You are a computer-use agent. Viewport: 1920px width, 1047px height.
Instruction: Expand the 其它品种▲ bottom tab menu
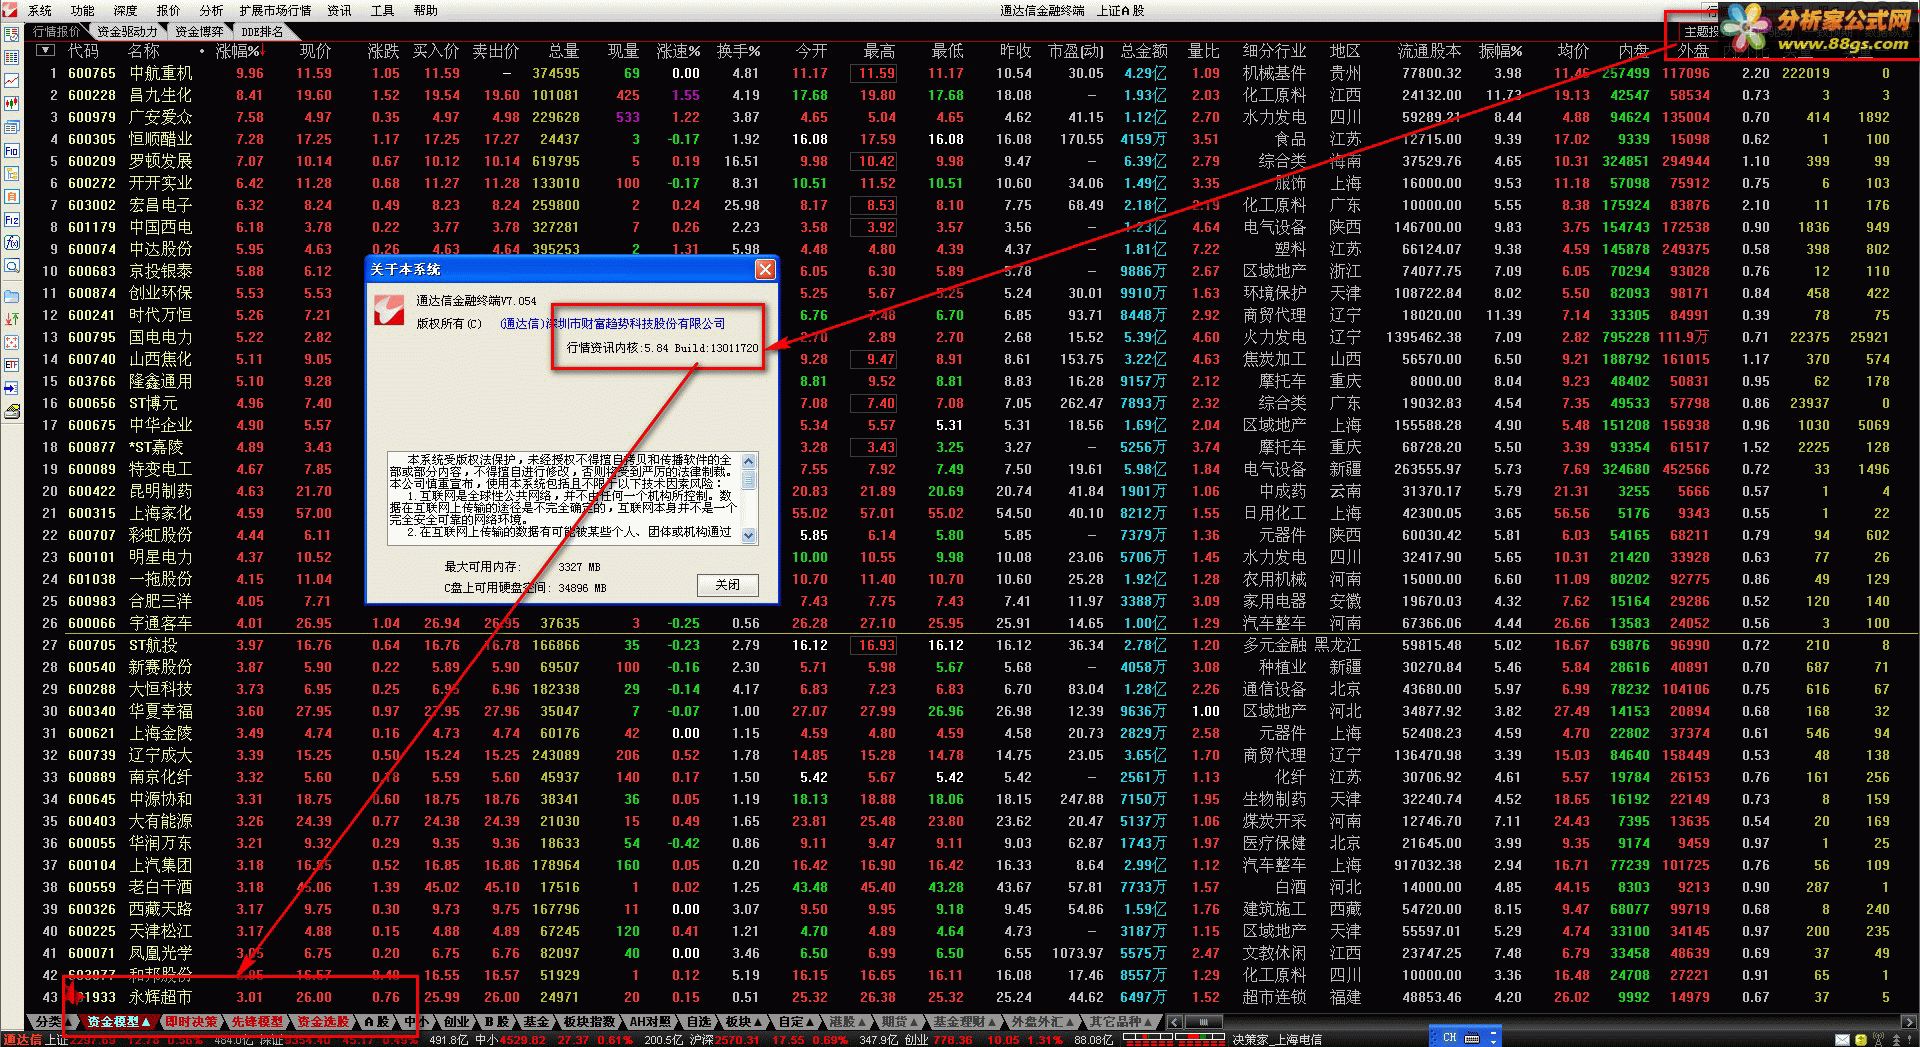(x=1120, y=1021)
